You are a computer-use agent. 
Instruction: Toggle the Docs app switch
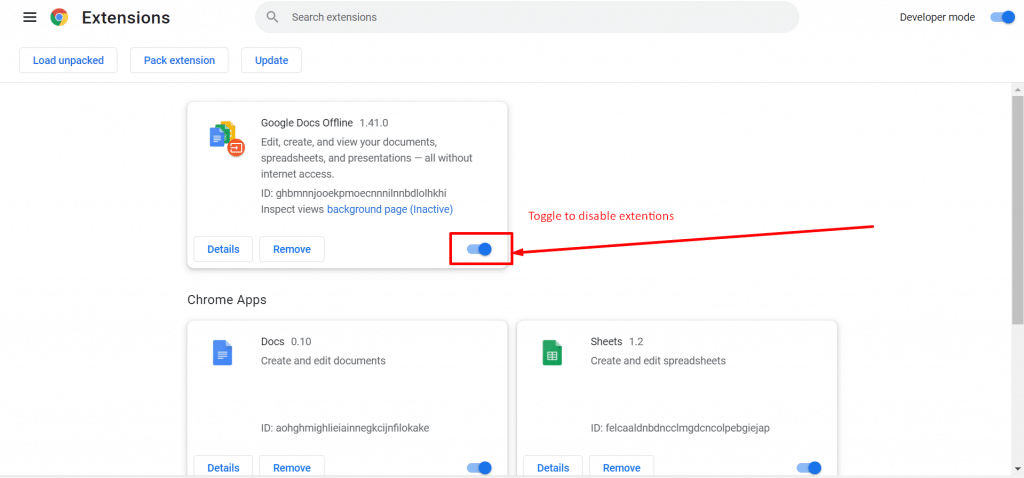479,468
